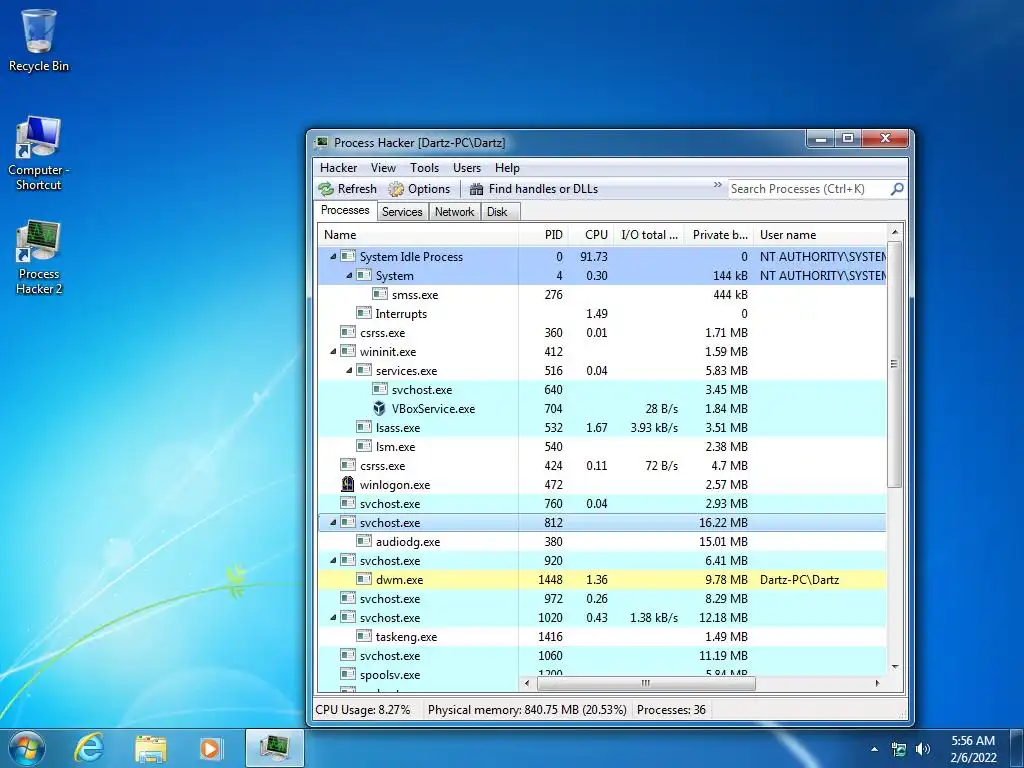1024x768 pixels.
Task: Expand the toolbar overflow chevron
Action: (x=717, y=185)
